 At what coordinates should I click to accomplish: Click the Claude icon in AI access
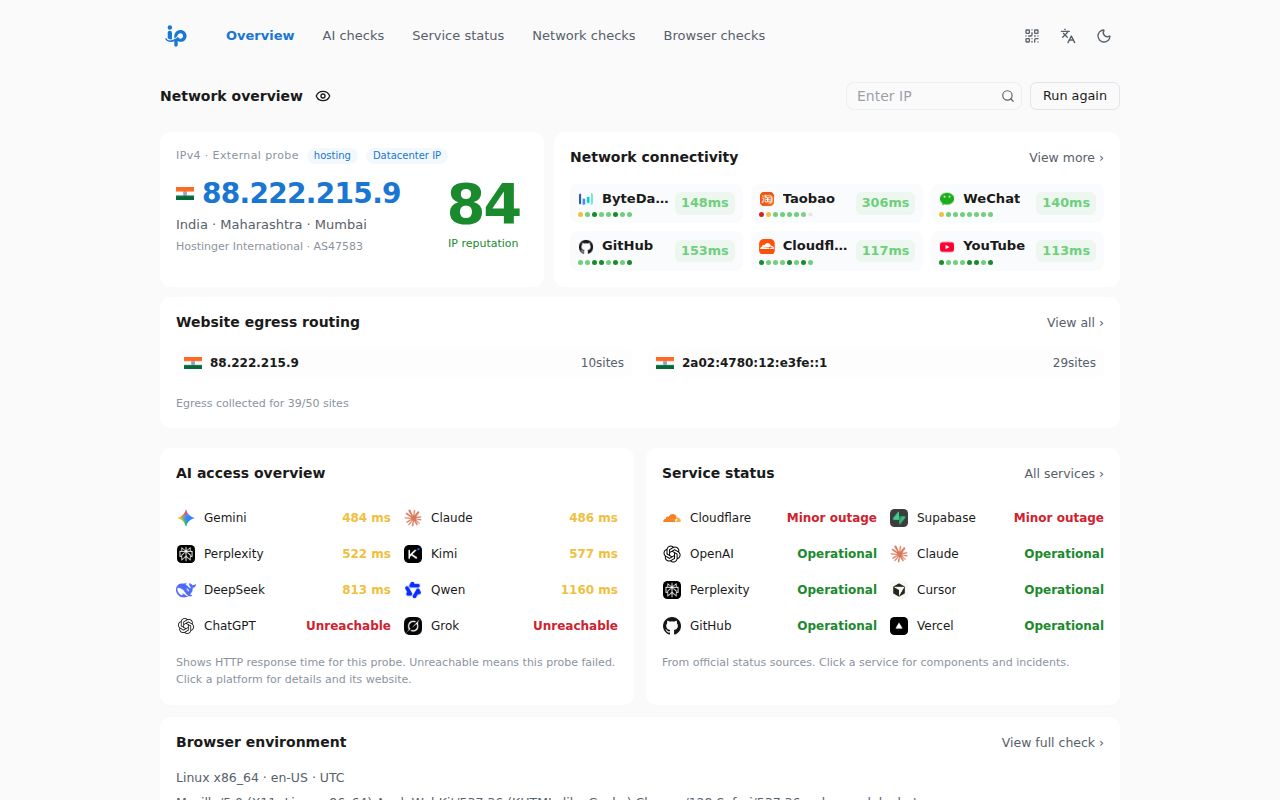tap(413, 518)
